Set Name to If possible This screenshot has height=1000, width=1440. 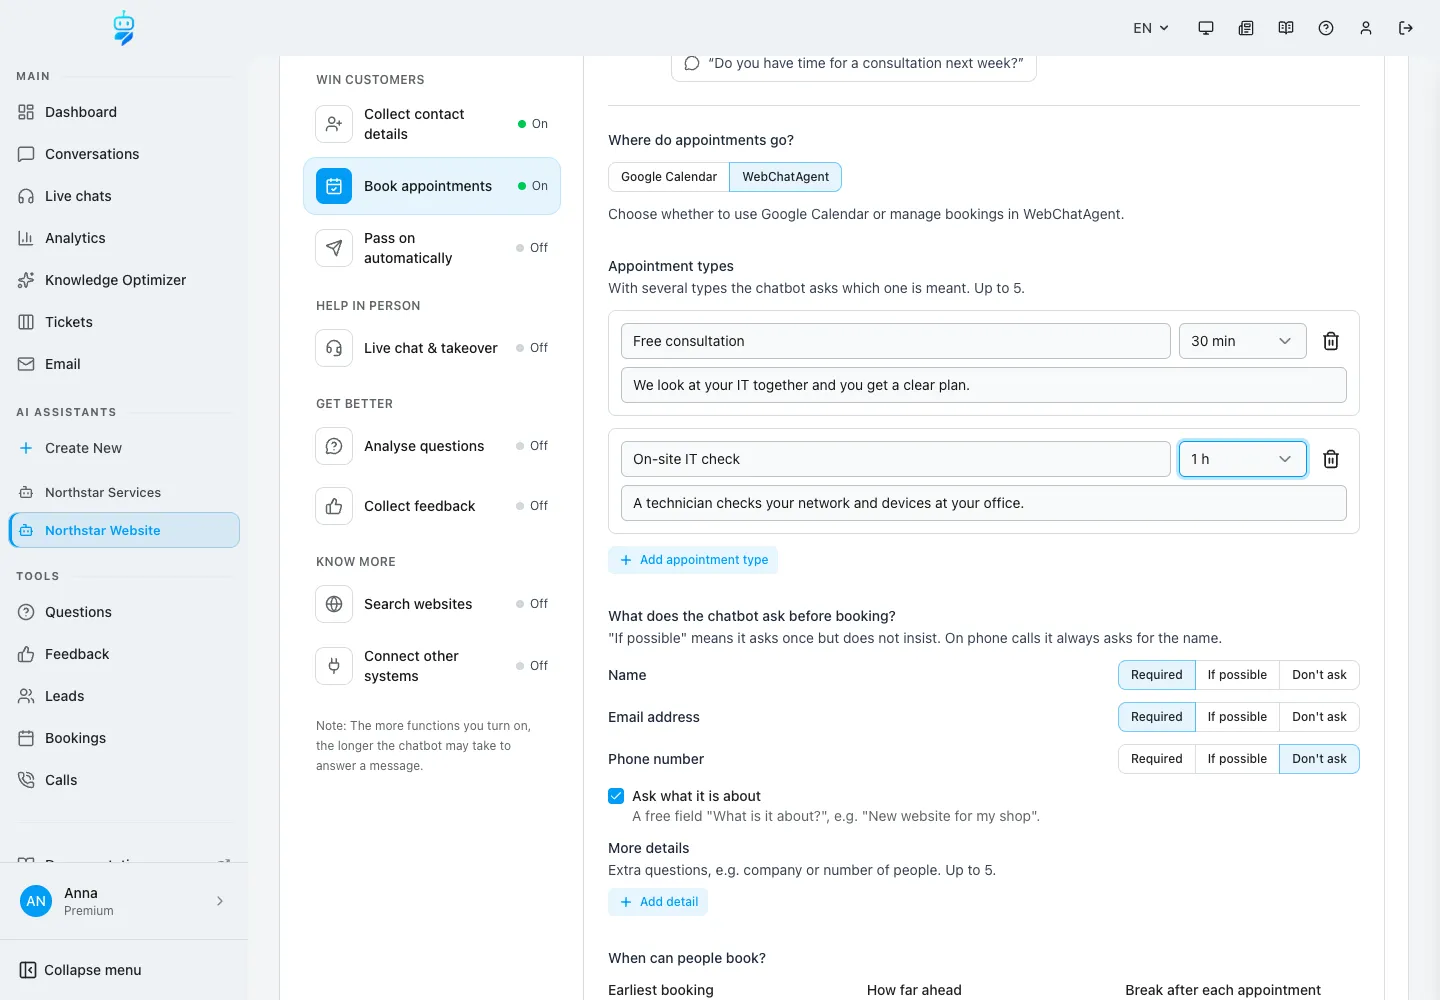click(x=1237, y=675)
